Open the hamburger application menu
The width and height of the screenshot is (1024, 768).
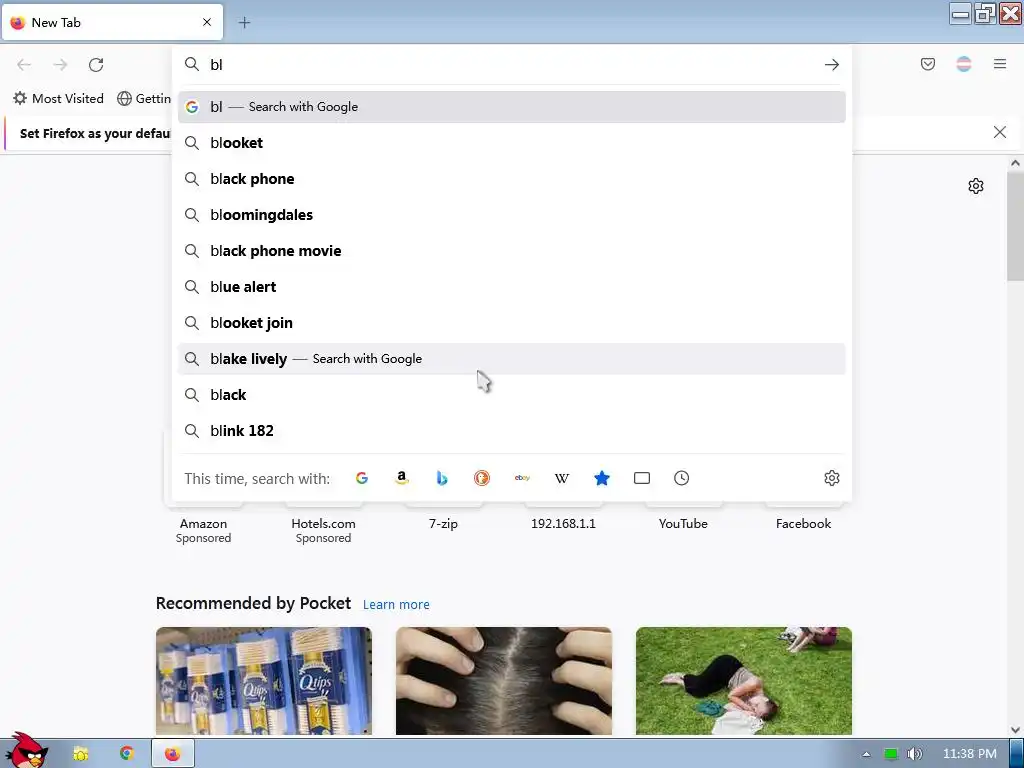click(1000, 64)
